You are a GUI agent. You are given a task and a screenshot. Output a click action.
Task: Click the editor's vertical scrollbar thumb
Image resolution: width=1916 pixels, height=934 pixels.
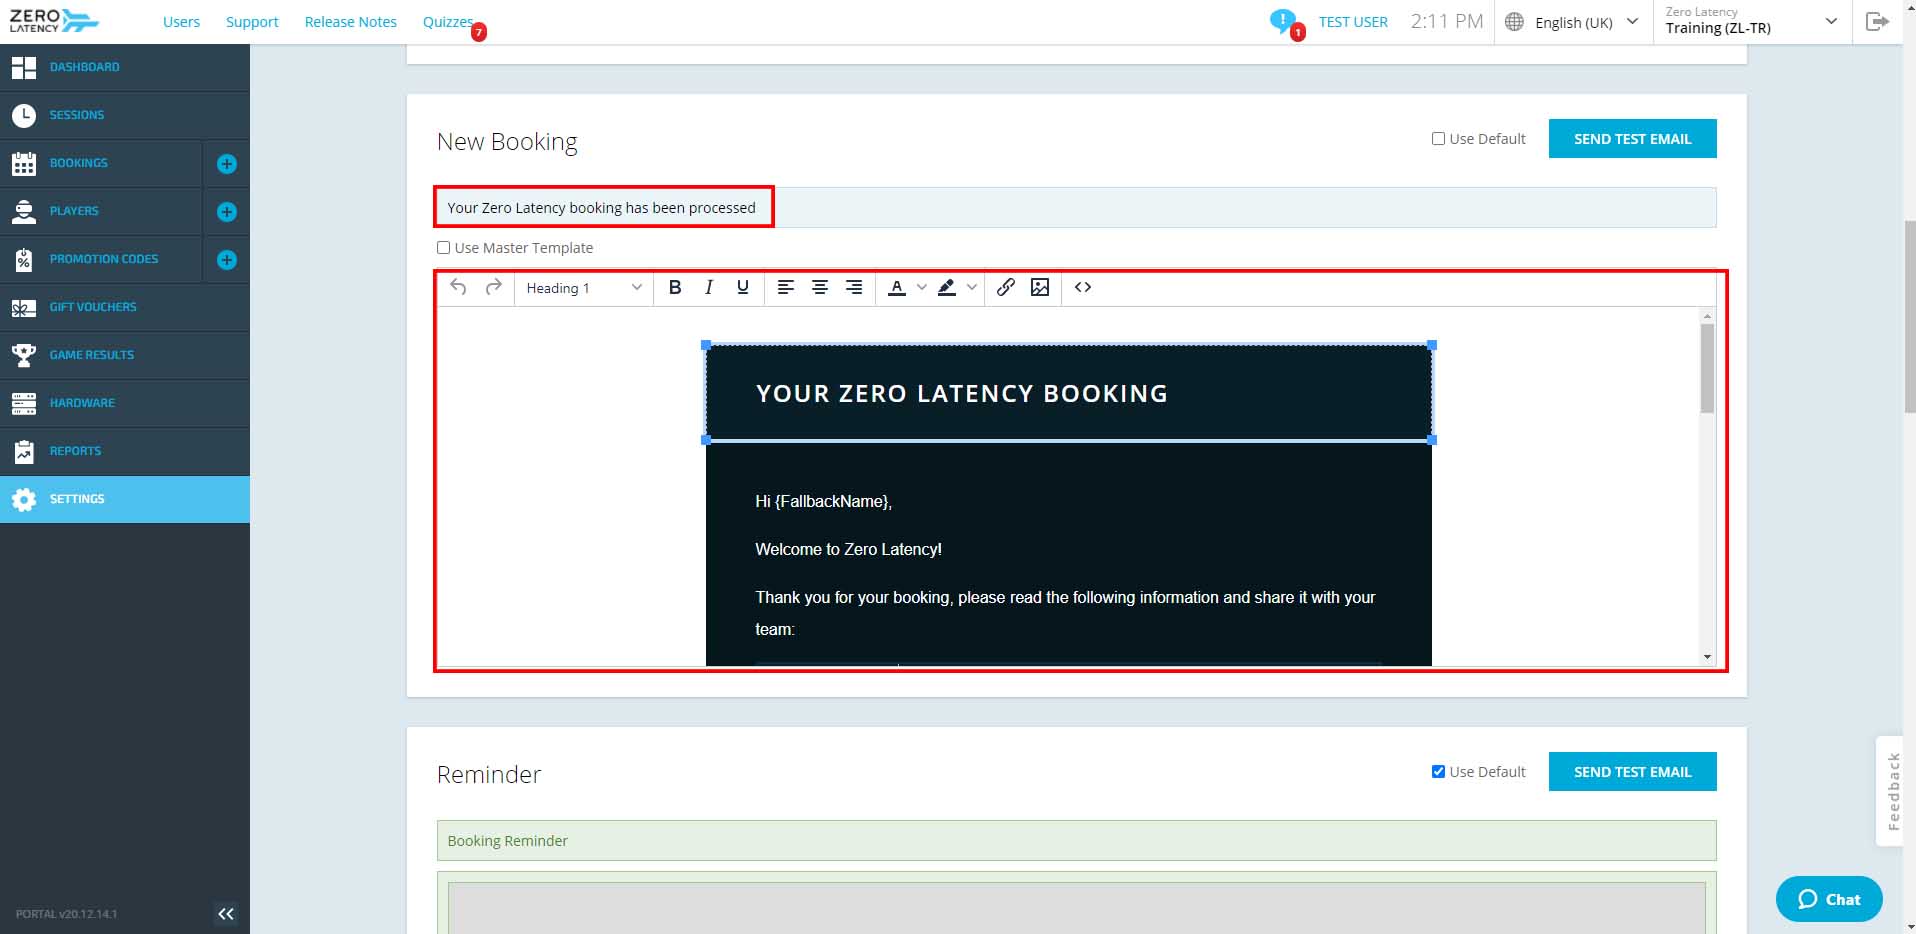[1707, 368]
